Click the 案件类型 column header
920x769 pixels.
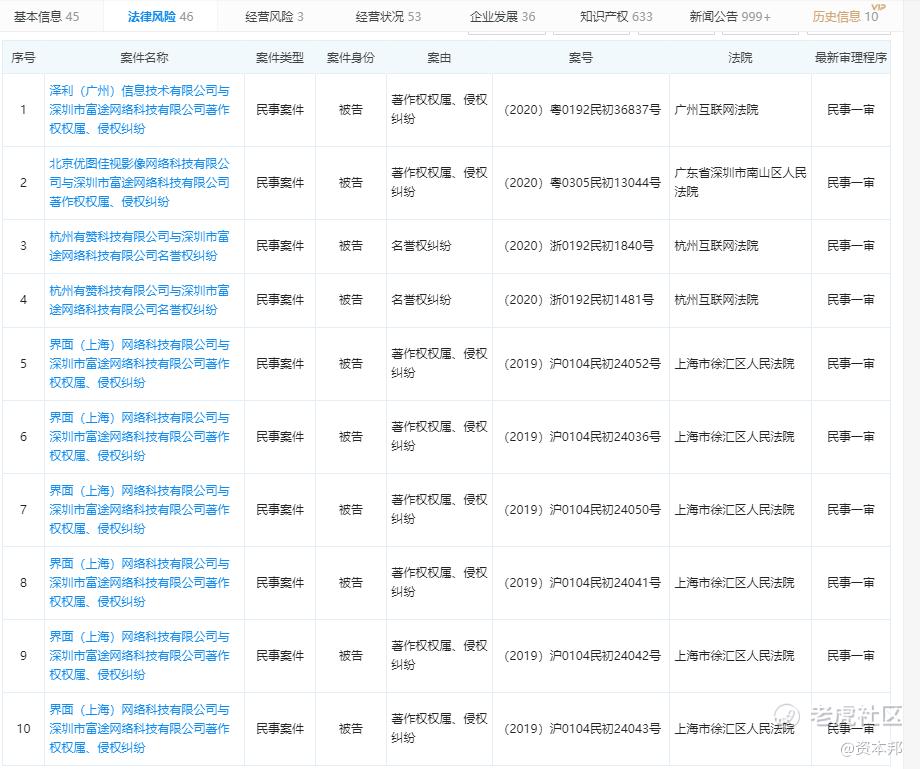[280, 57]
